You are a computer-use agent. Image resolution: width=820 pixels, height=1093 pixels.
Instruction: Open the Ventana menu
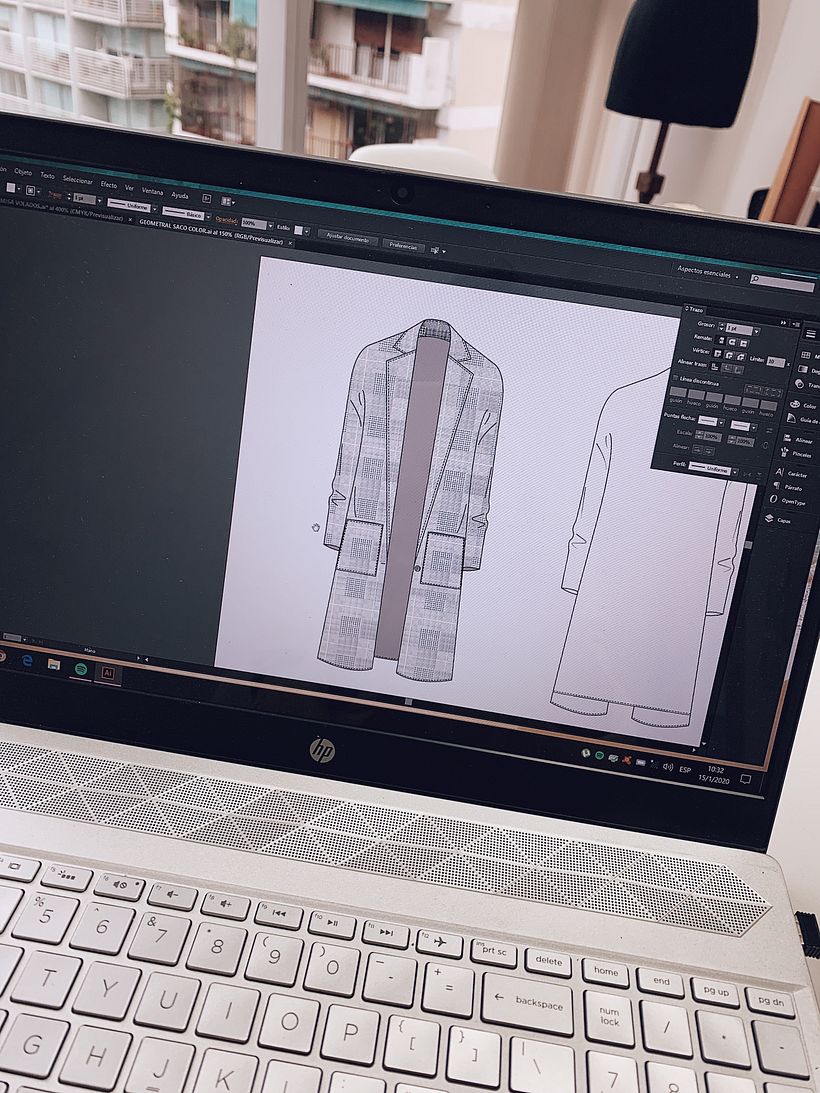click(x=152, y=191)
